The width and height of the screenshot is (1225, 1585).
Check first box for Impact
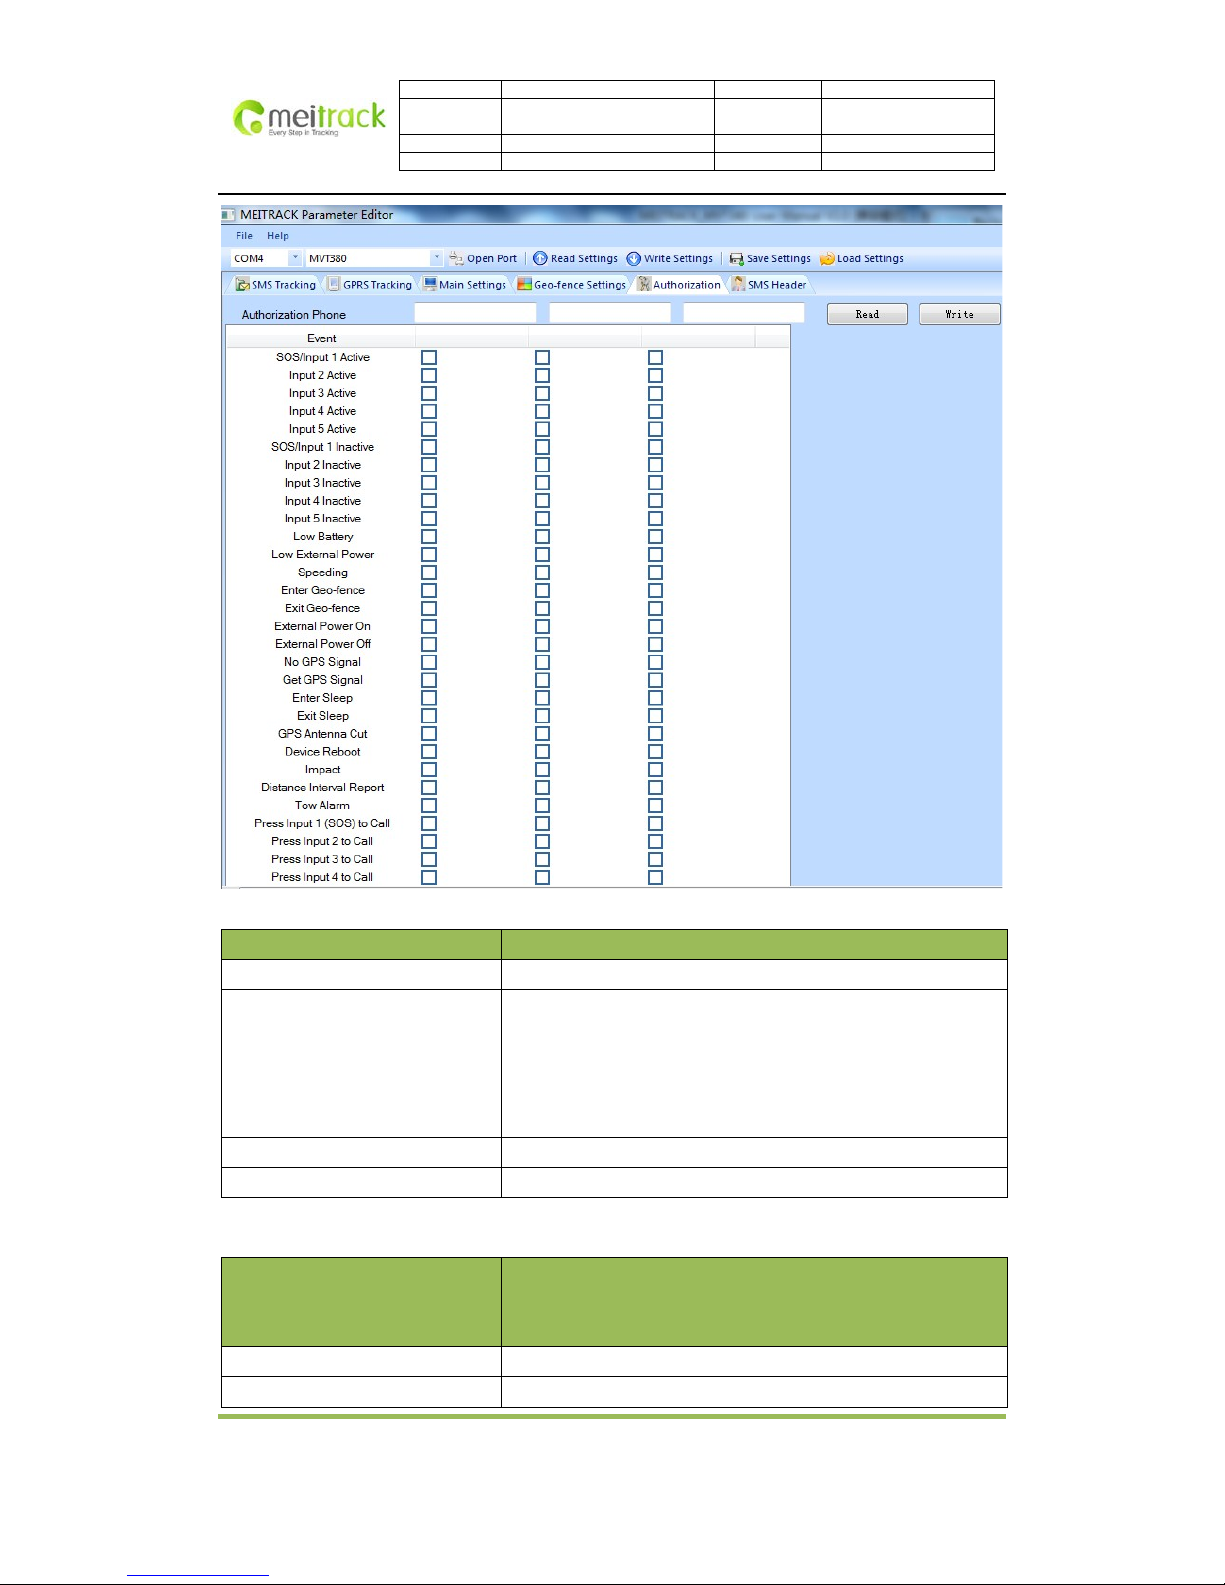tap(429, 769)
